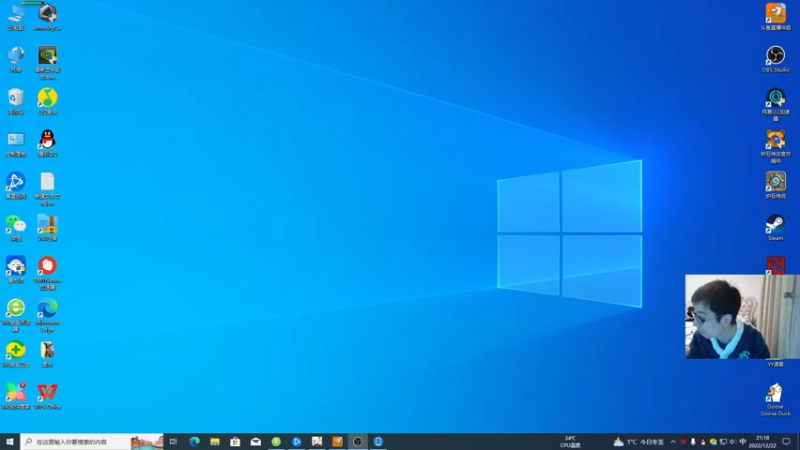Open the taskbar clock and date
The width and height of the screenshot is (800, 450).
(x=762, y=442)
